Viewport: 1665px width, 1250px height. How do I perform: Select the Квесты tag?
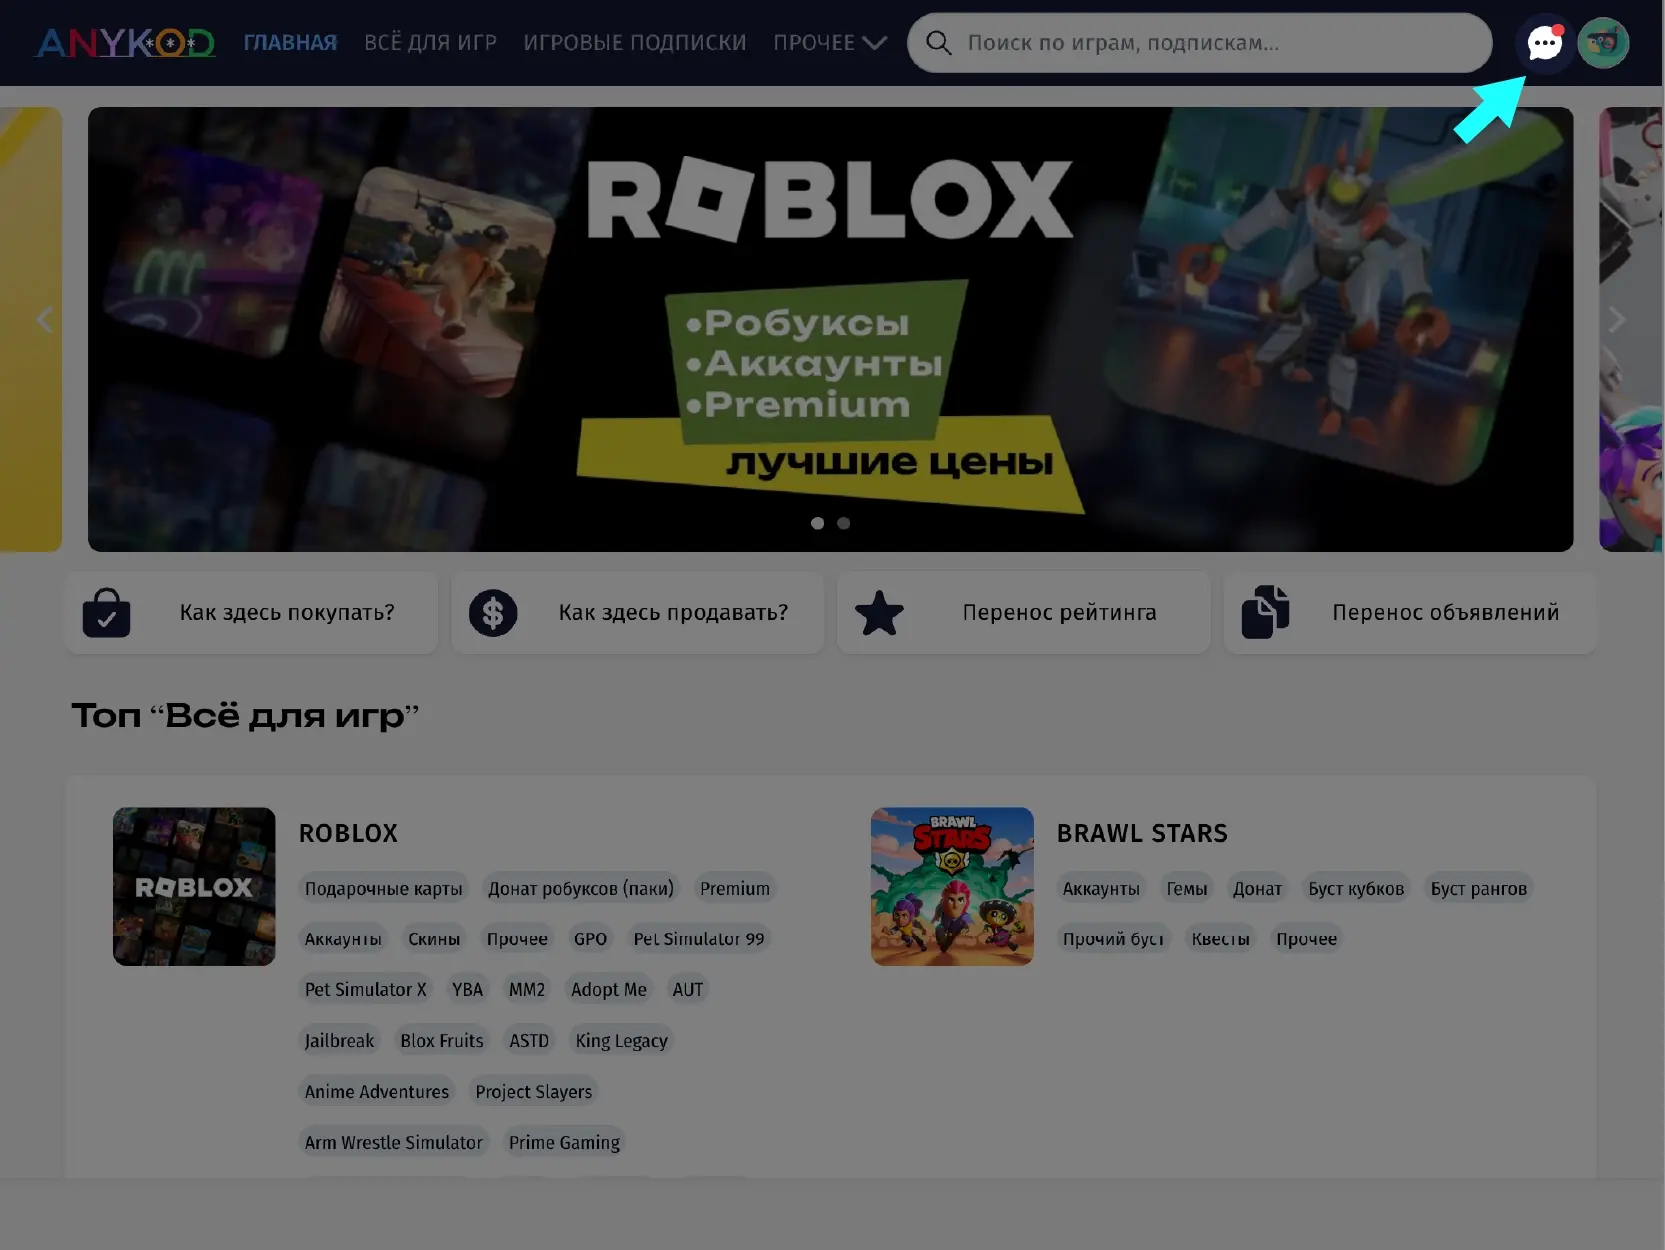point(1220,939)
